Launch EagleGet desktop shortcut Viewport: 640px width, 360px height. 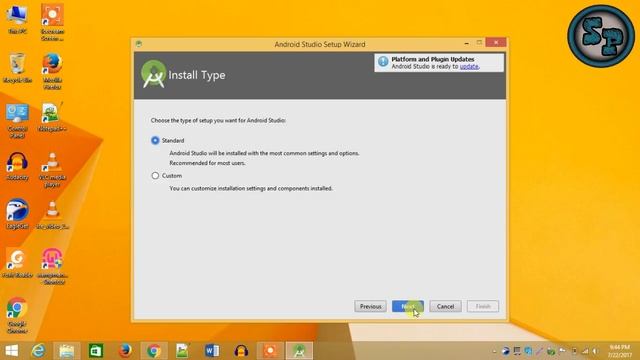tap(17, 214)
